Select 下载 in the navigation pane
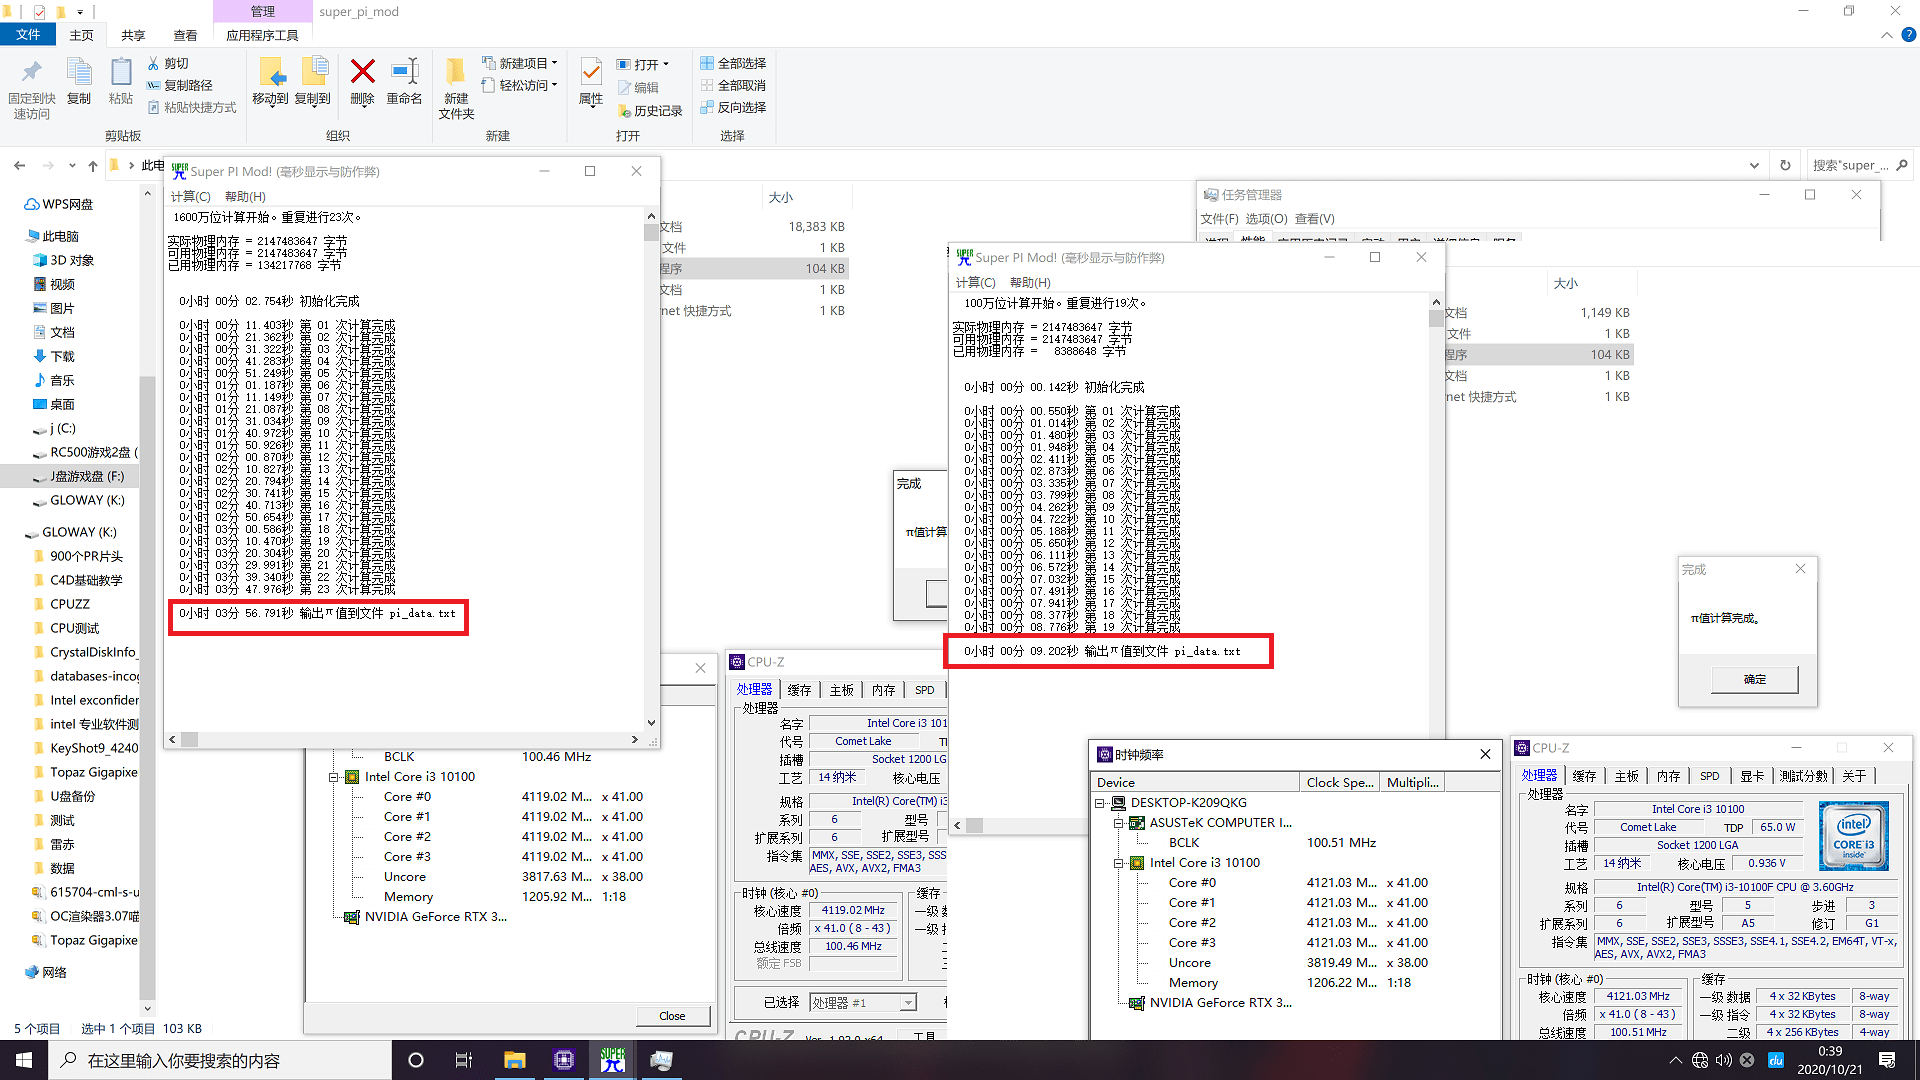This screenshot has height=1080, width=1920. 62,357
